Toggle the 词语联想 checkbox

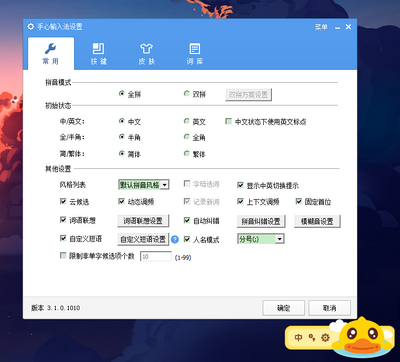click(x=63, y=220)
